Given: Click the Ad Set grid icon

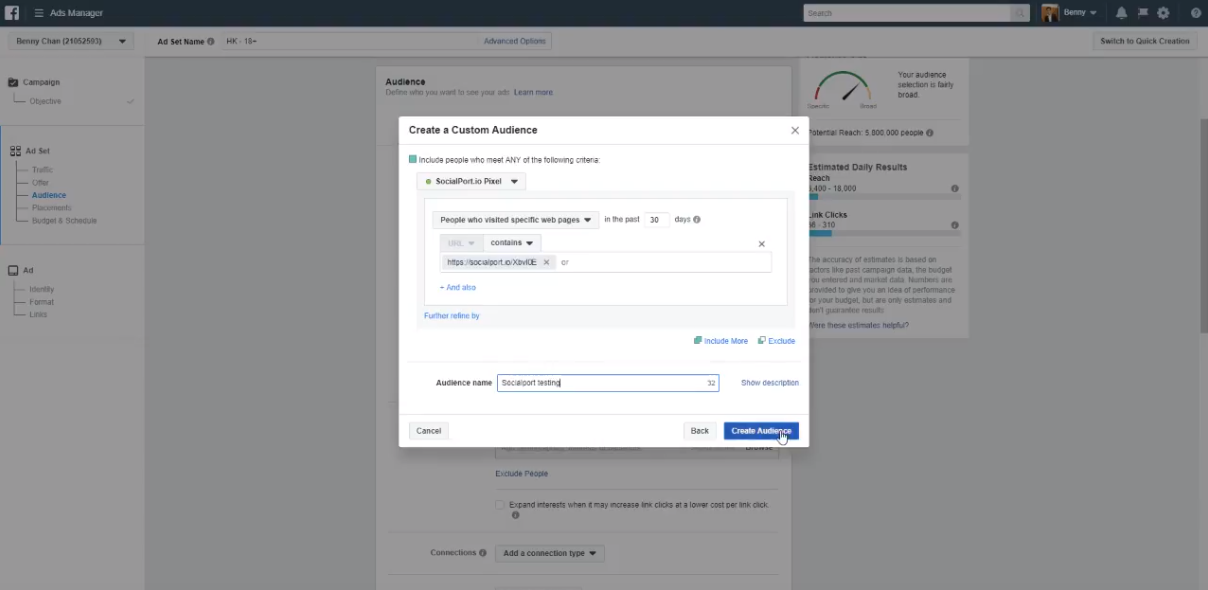Looking at the screenshot, I should click(15, 151).
